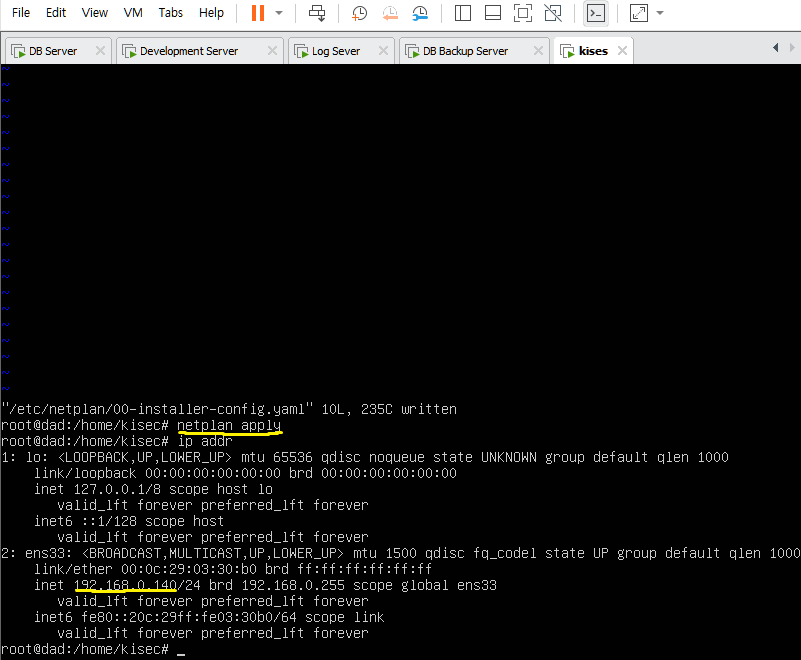The image size is (801, 660).
Task: Close the DB Backup Server tab
Action: [538, 51]
